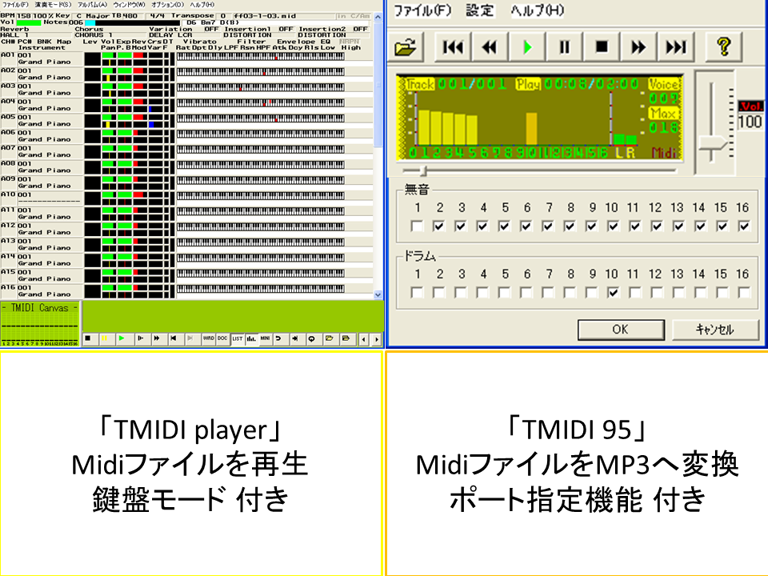Viewport: 768px width, 576px height.
Task: Jump to first track in TMIDI 95
Action: (453, 47)
